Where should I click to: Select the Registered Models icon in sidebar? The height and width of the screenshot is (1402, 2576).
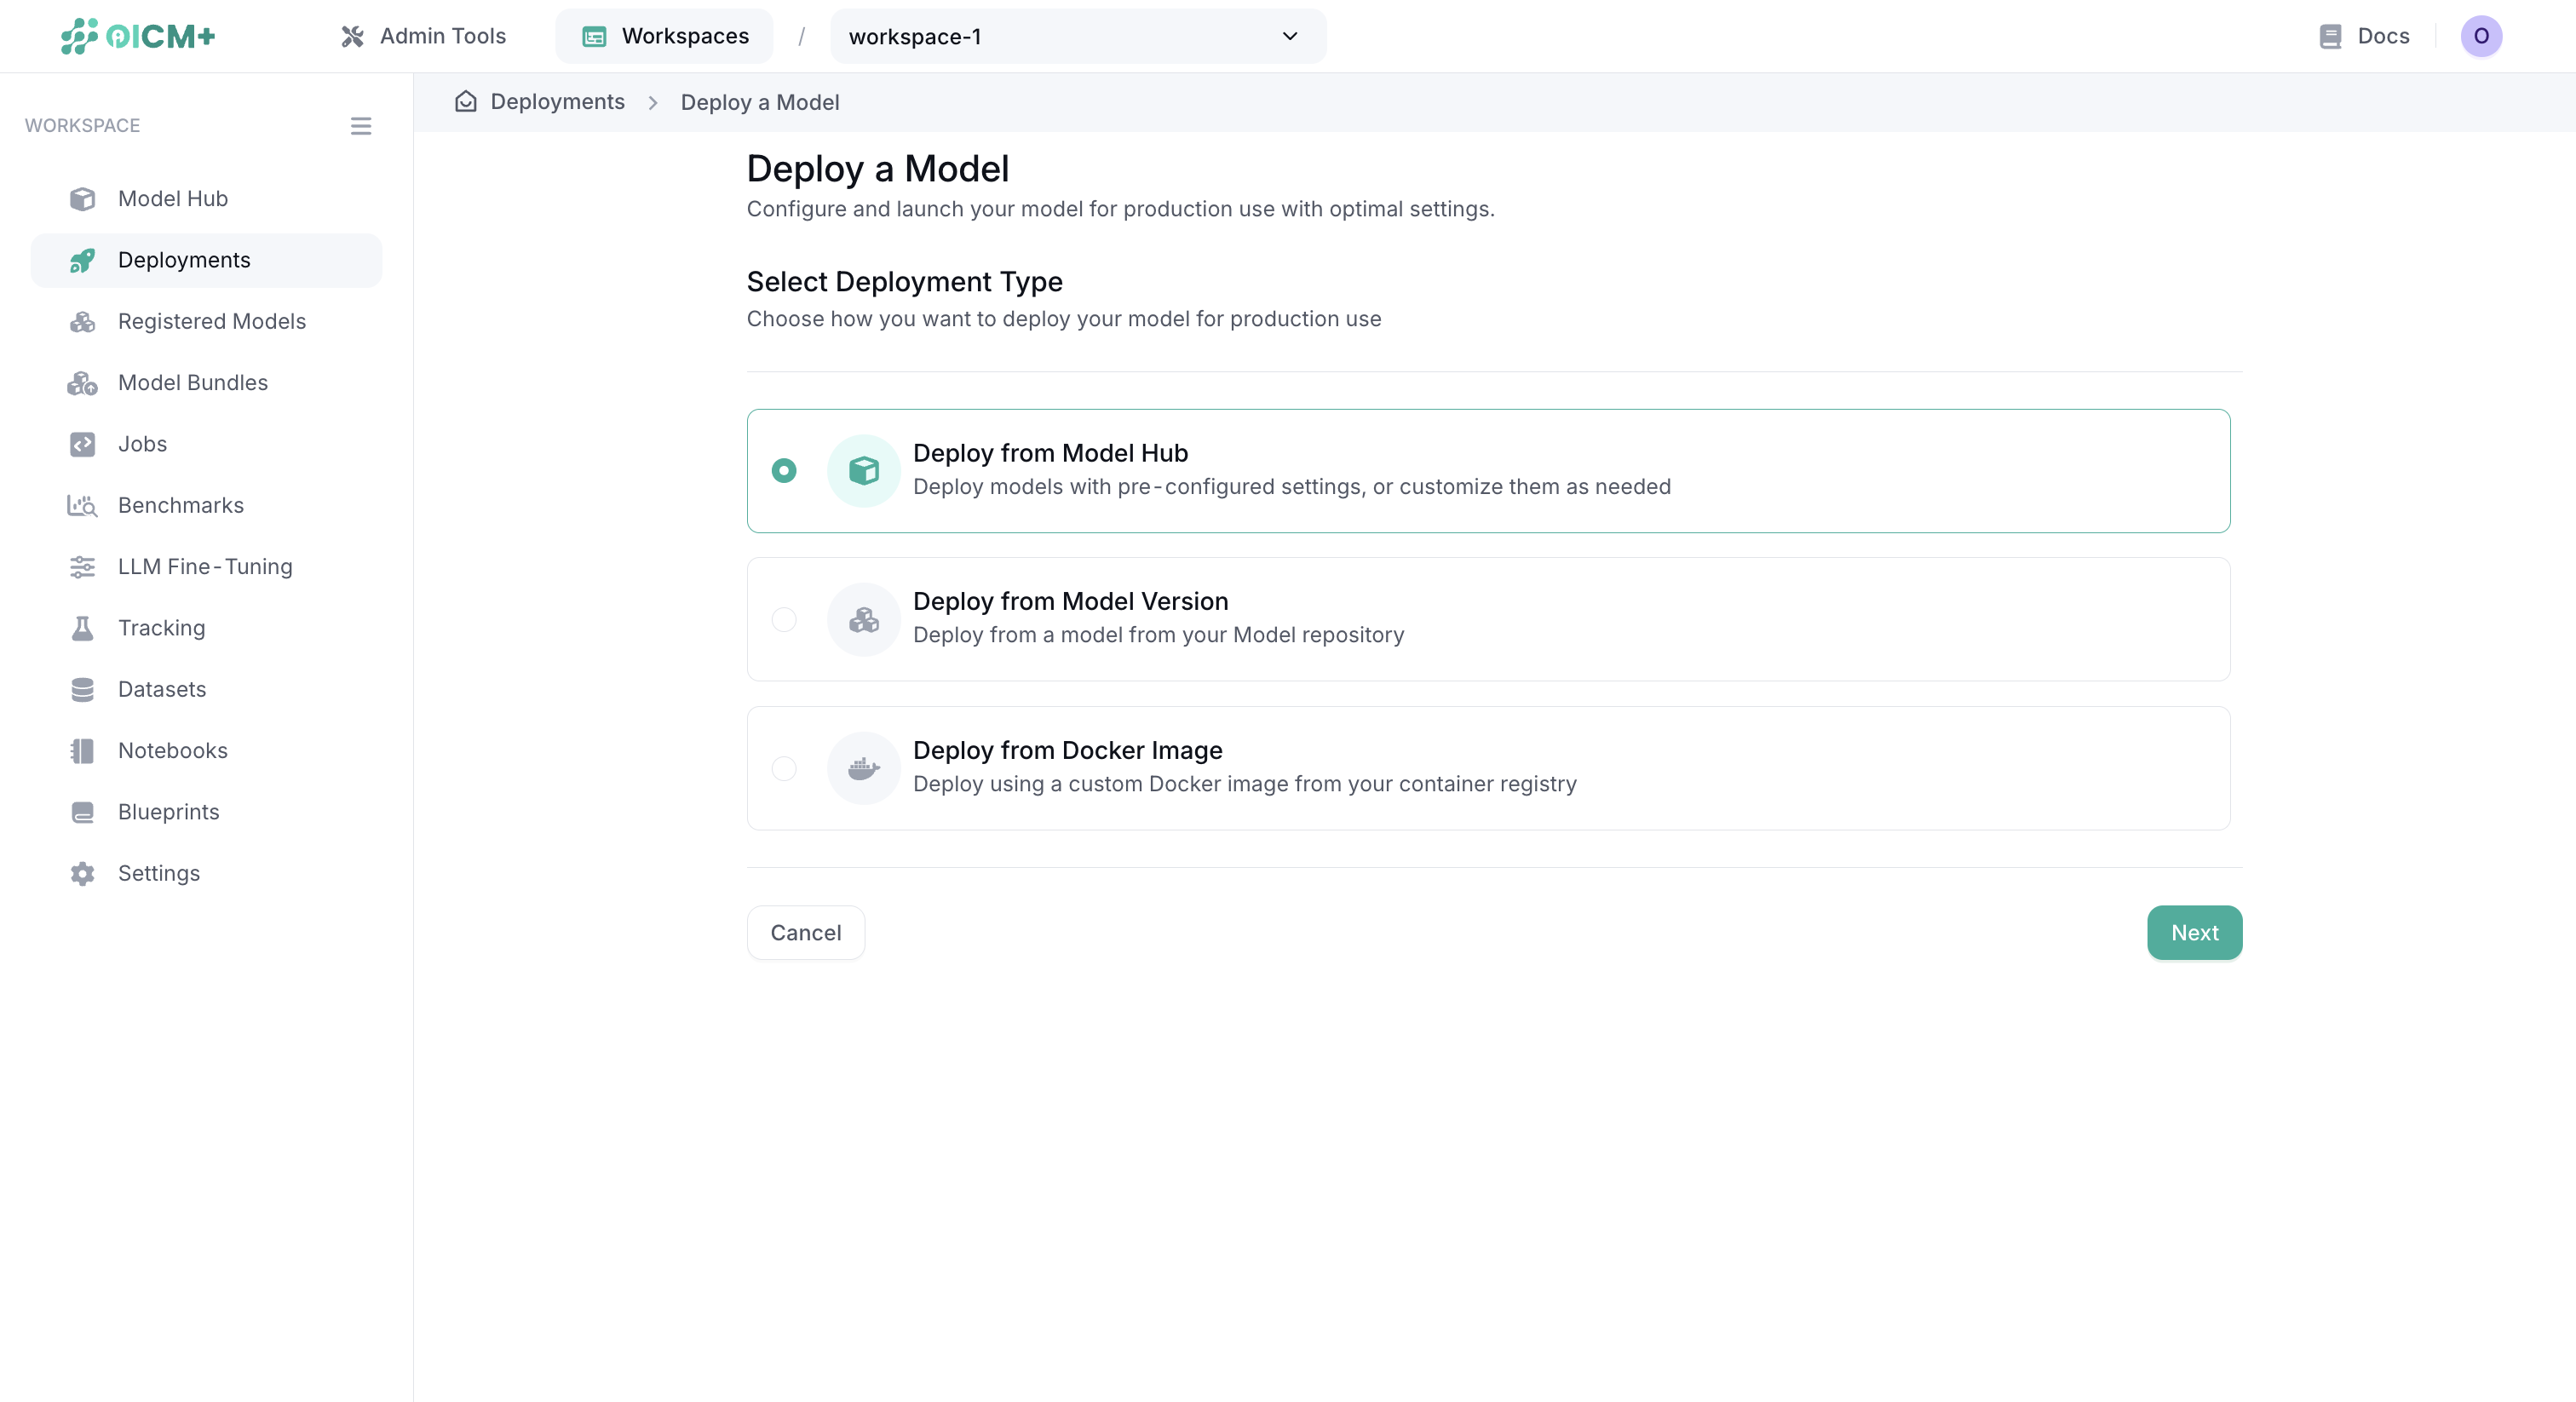pos(82,321)
